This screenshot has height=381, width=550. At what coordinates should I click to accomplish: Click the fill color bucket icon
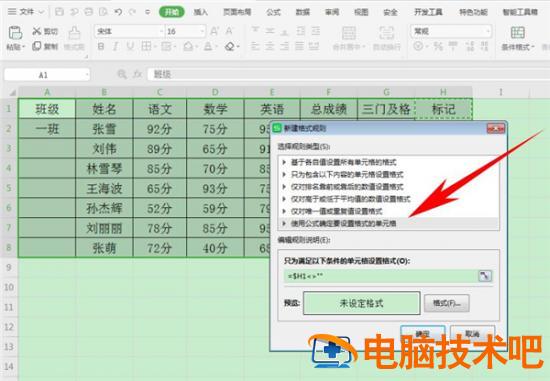188,46
